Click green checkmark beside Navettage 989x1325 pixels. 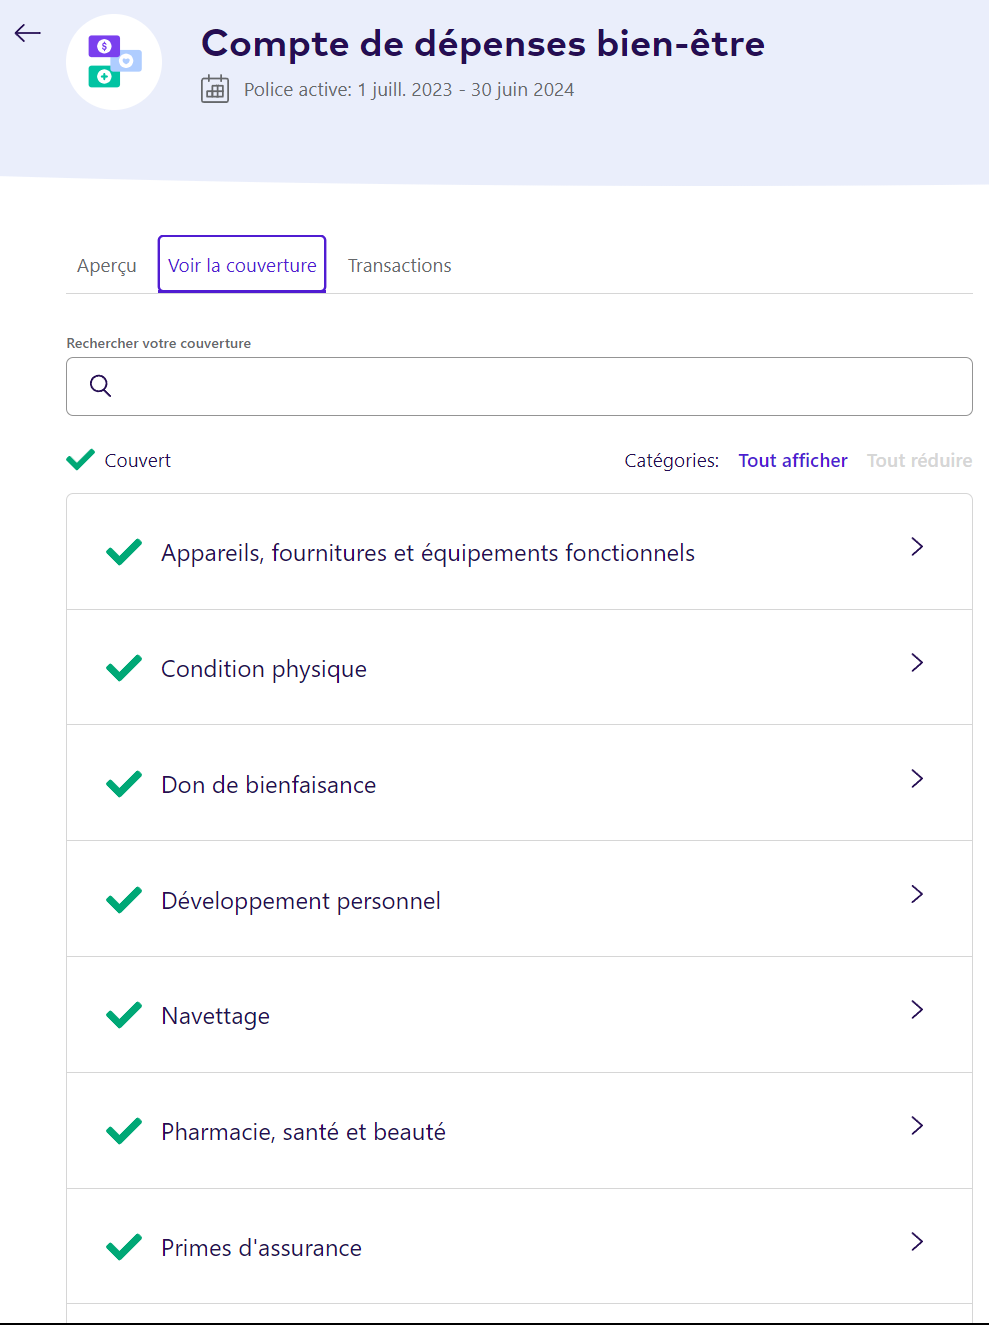coord(124,1015)
